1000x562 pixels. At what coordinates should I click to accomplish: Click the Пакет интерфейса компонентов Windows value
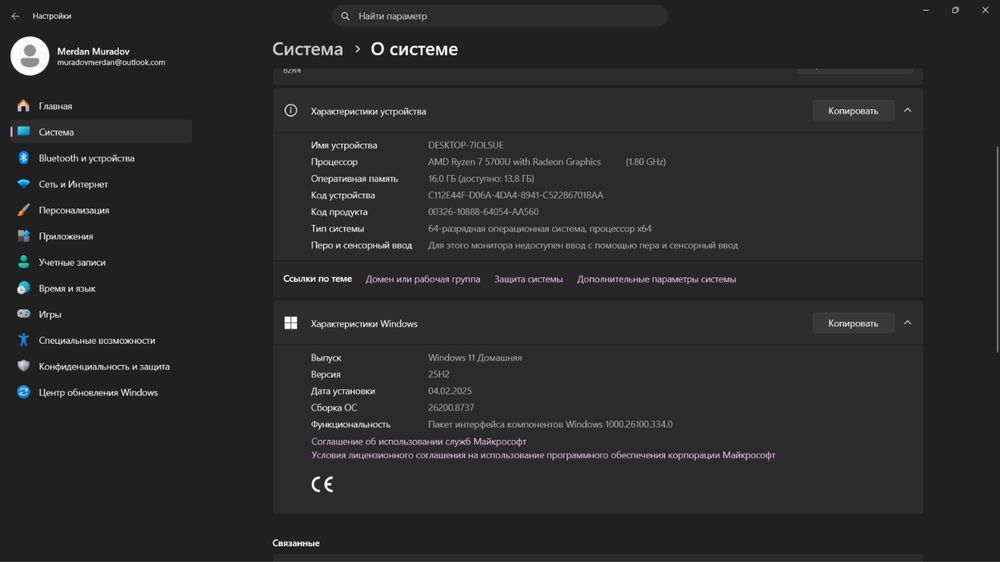click(x=550, y=424)
